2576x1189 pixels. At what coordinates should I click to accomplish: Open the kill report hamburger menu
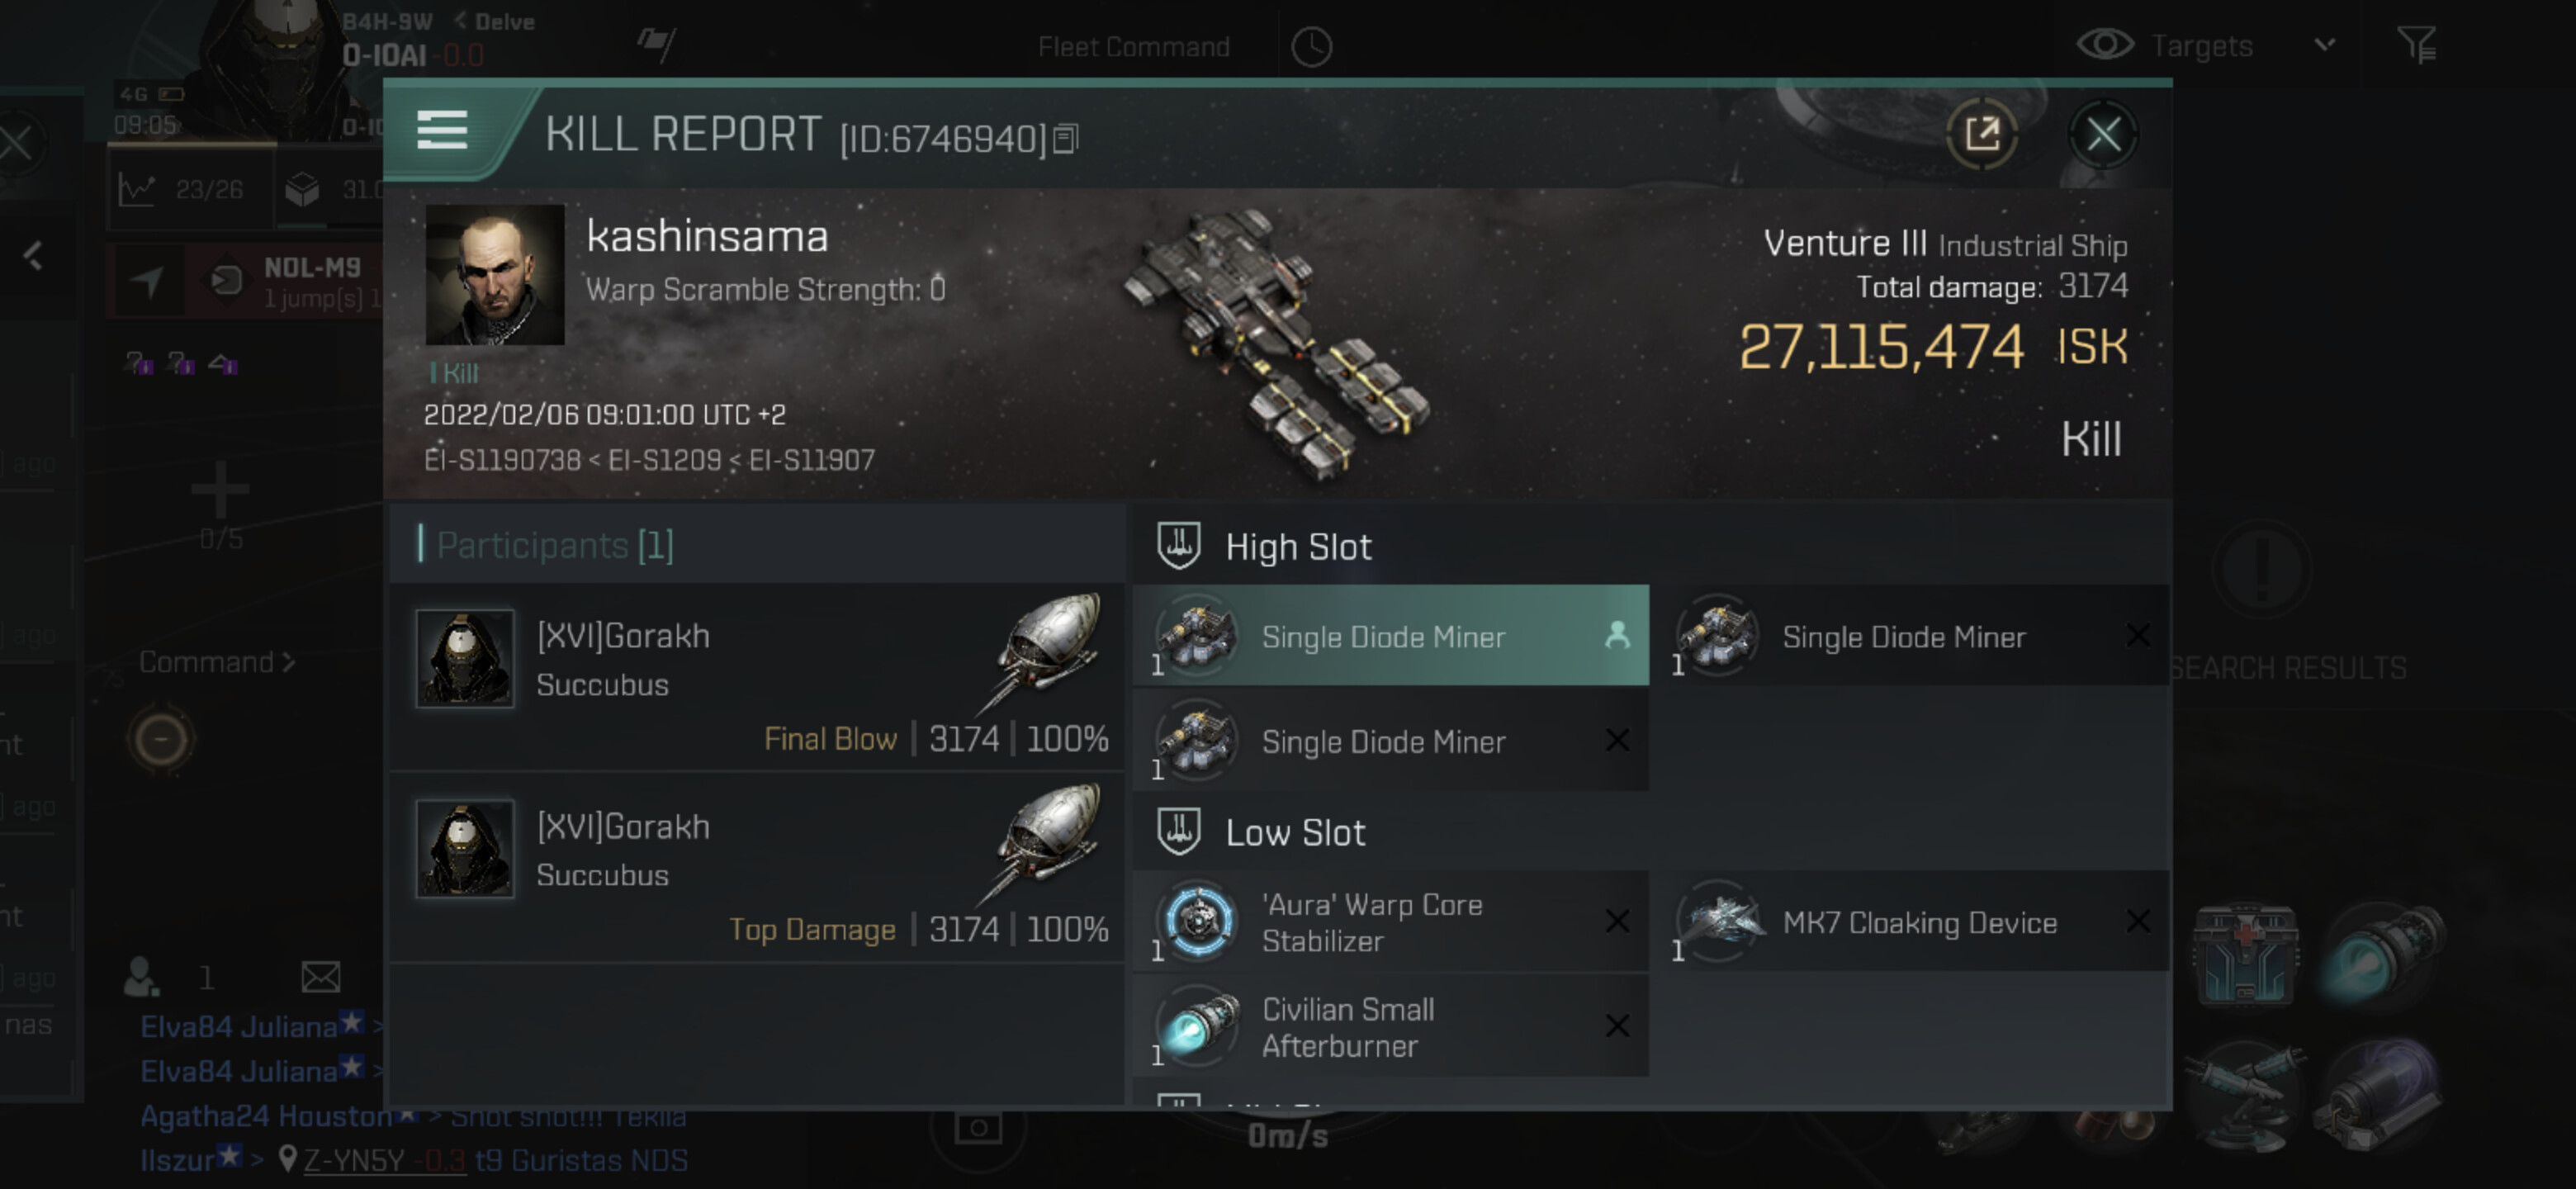pos(442,131)
